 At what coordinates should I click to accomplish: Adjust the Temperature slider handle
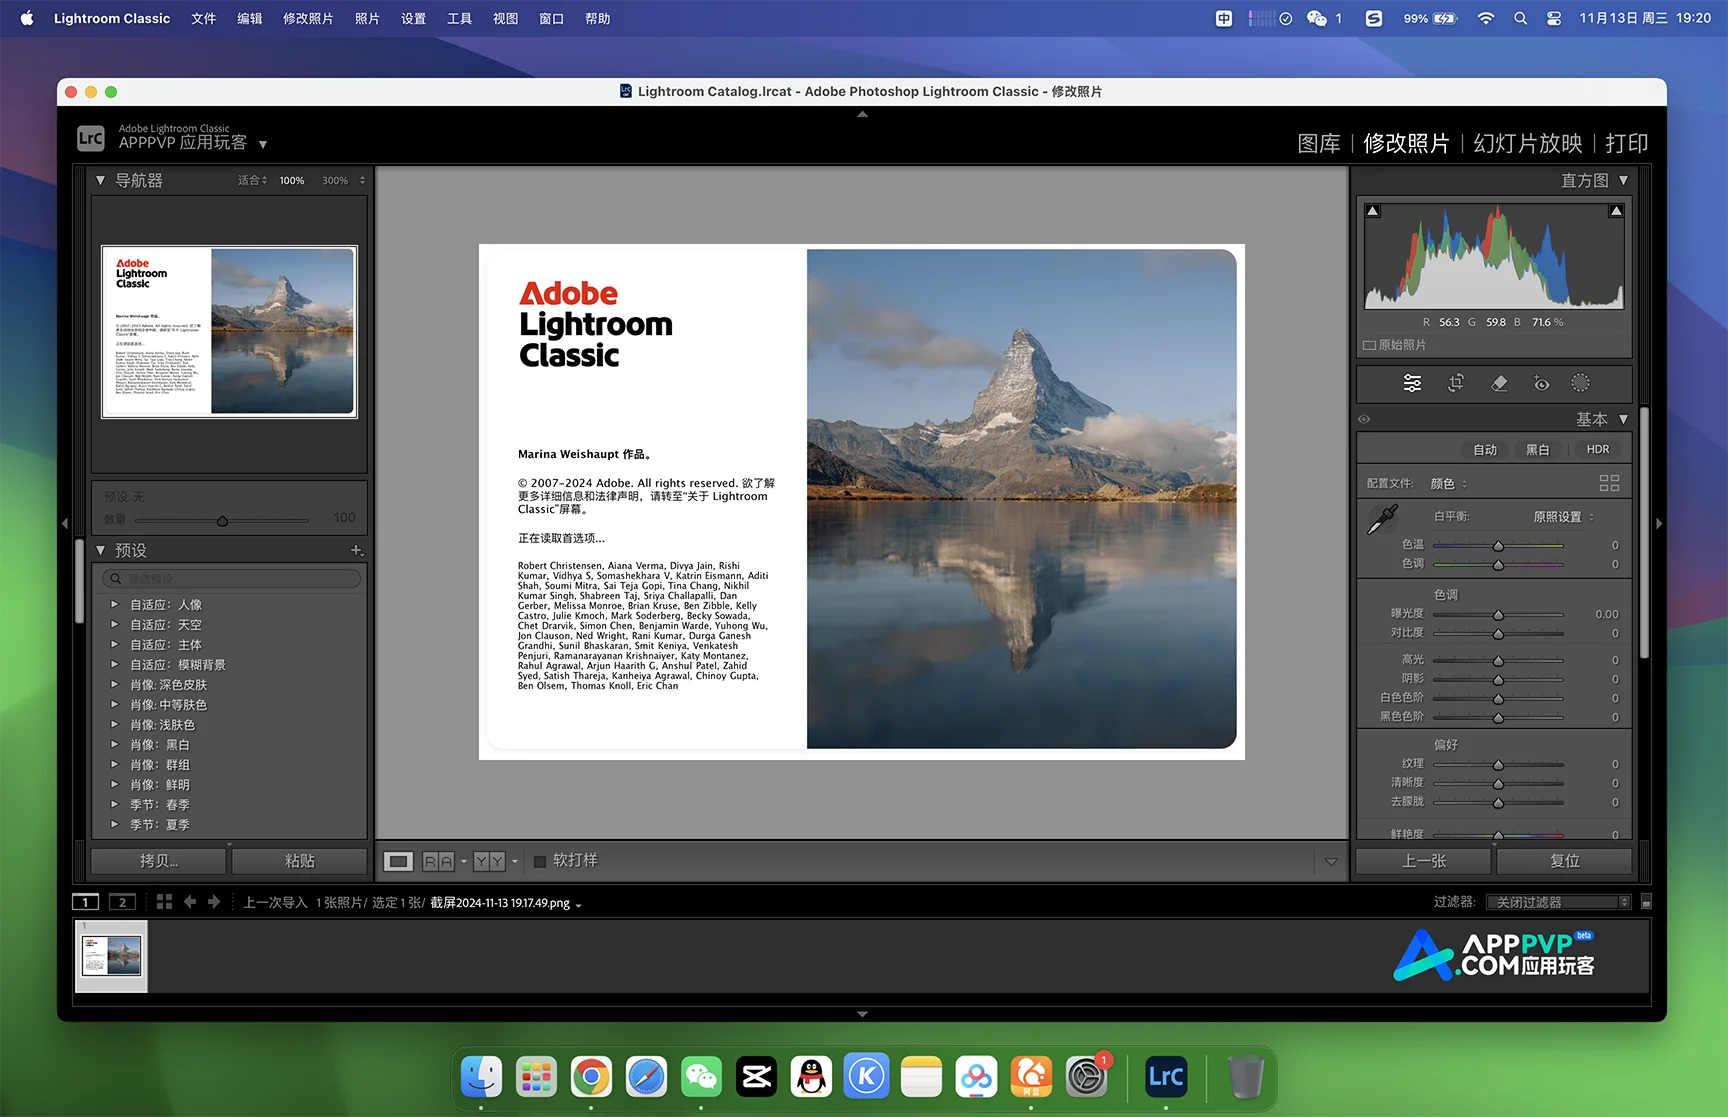point(1498,546)
